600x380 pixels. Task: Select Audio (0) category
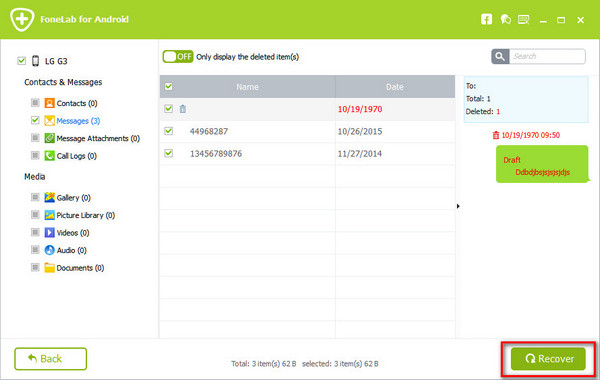pos(72,251)
